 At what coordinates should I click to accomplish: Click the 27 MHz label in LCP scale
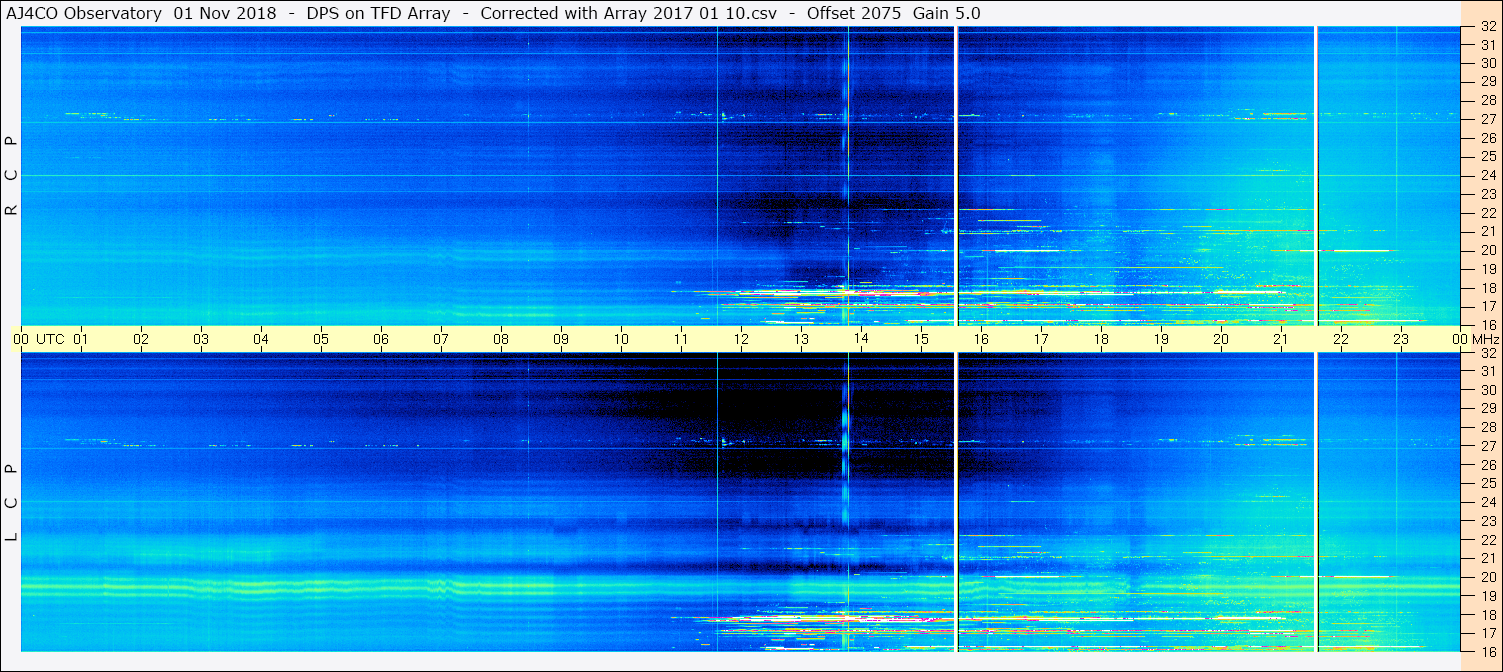(1487, 446)
